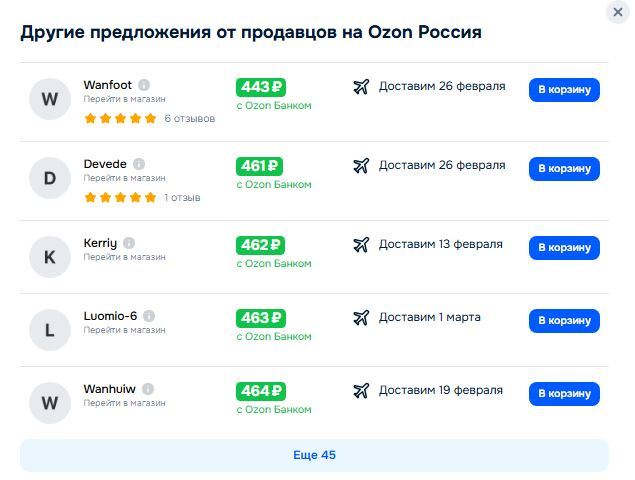This screenshot has width=635, height=480.
Task: Add Wanfoot offer to cart
Action: (x=564, y=90)
